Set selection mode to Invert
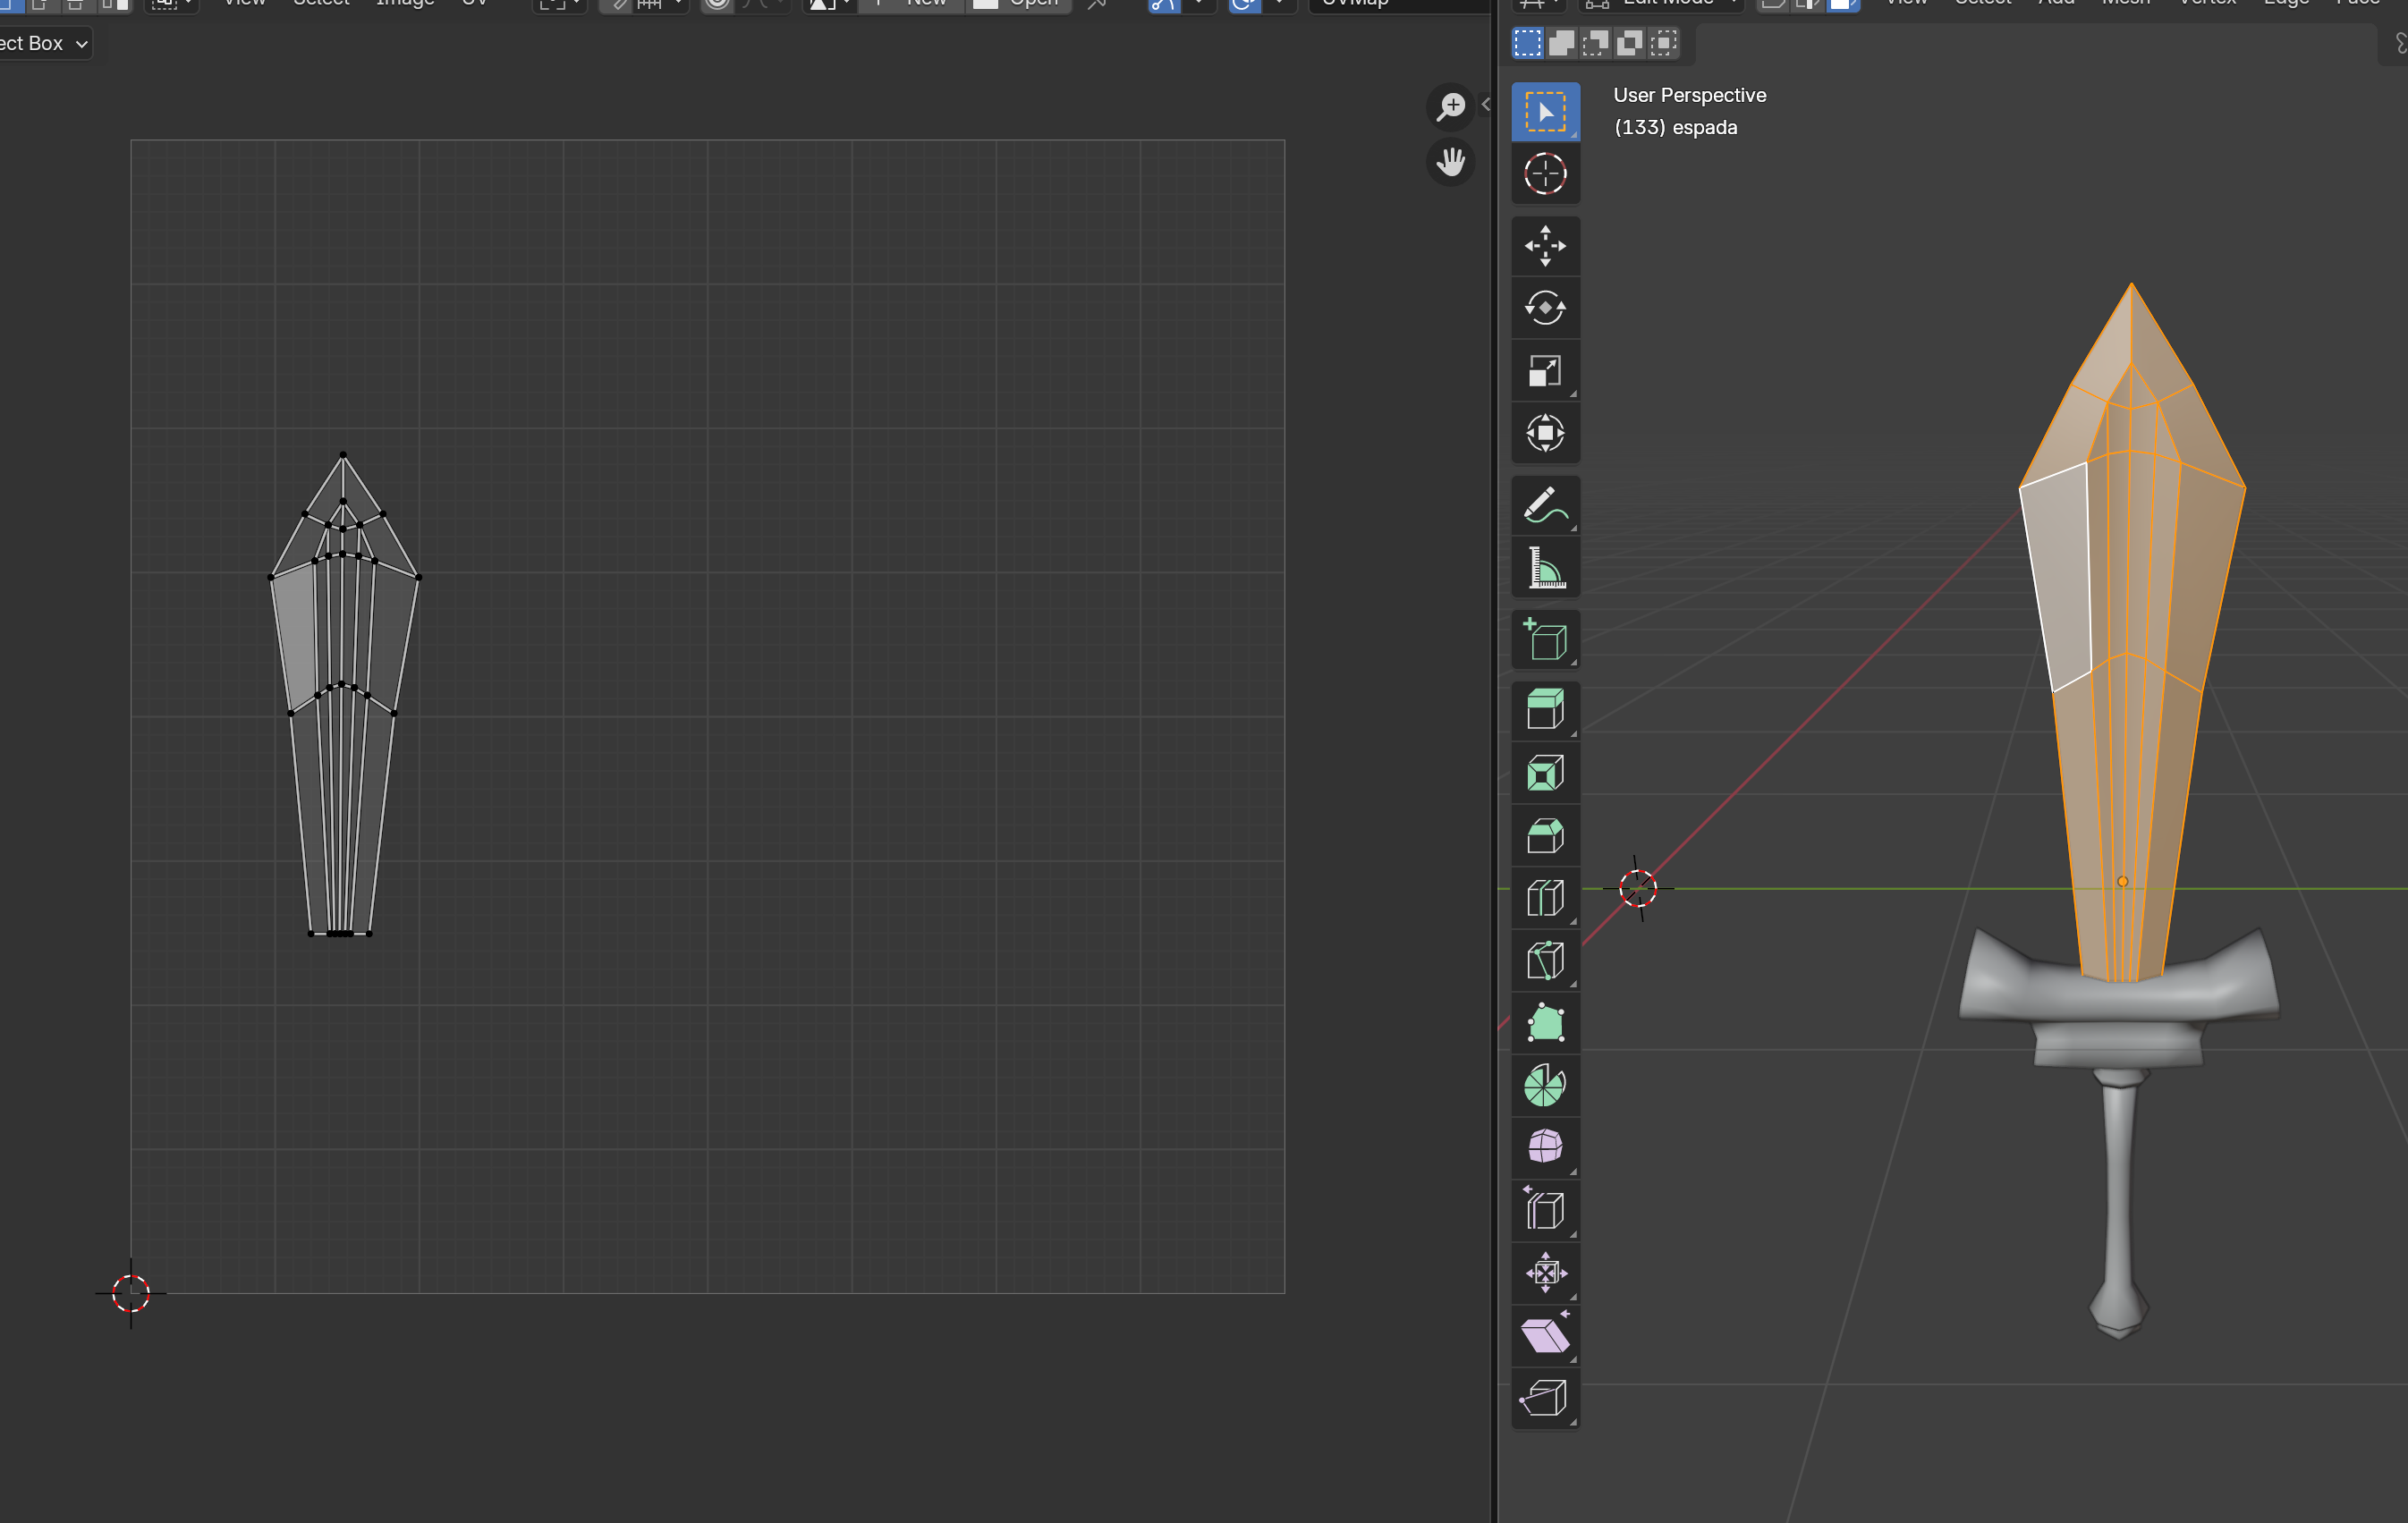Viewport: 2408px width, 1523px height. click(1629, 43)
